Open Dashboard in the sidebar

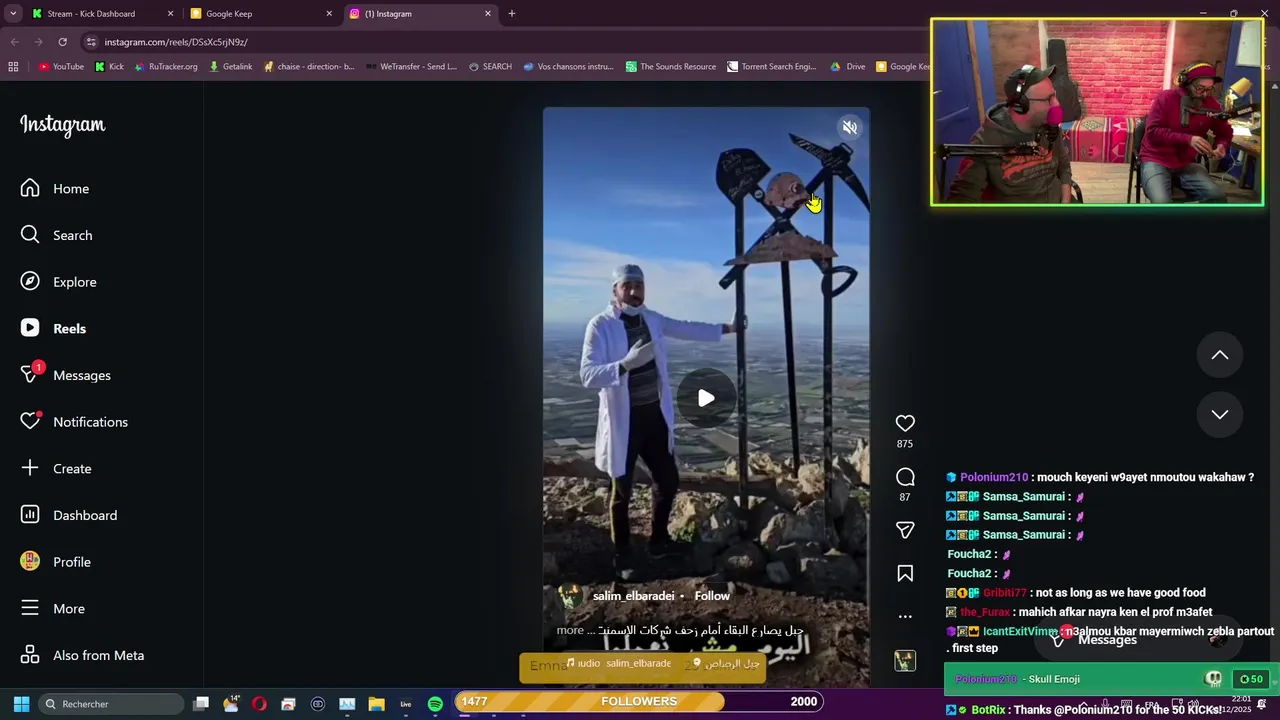click(x=69, y=515)
